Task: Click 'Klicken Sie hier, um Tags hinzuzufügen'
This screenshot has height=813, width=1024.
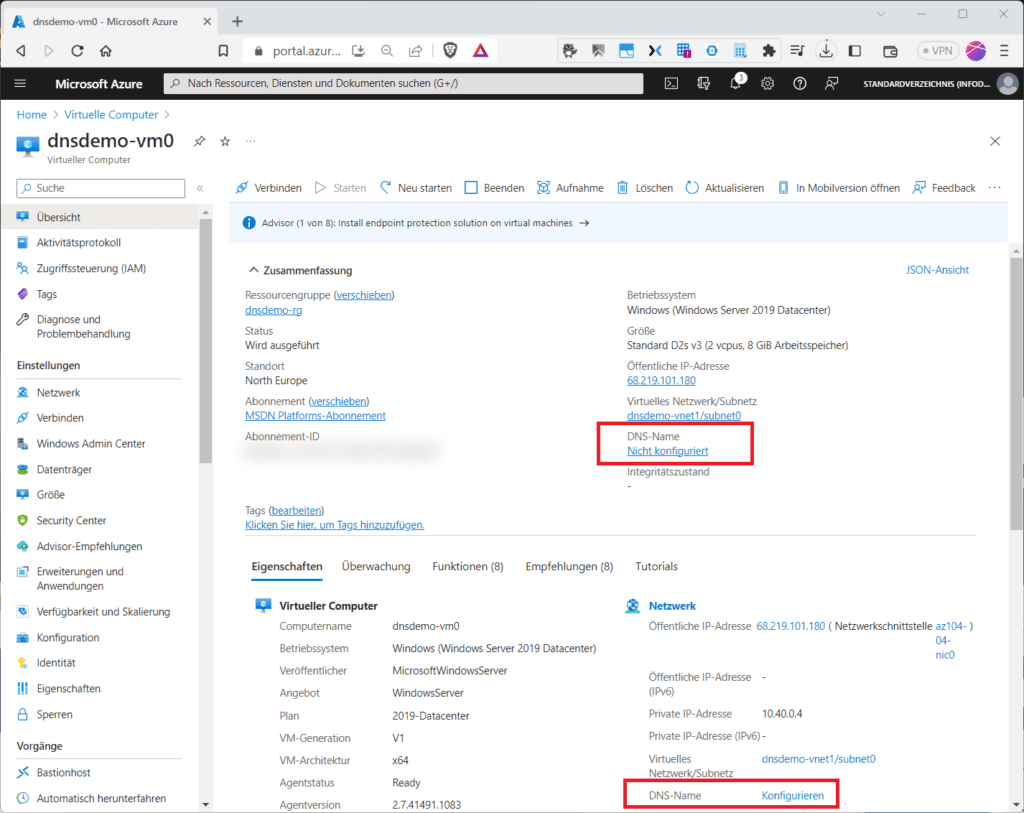Action: click(x=334, y=525)
